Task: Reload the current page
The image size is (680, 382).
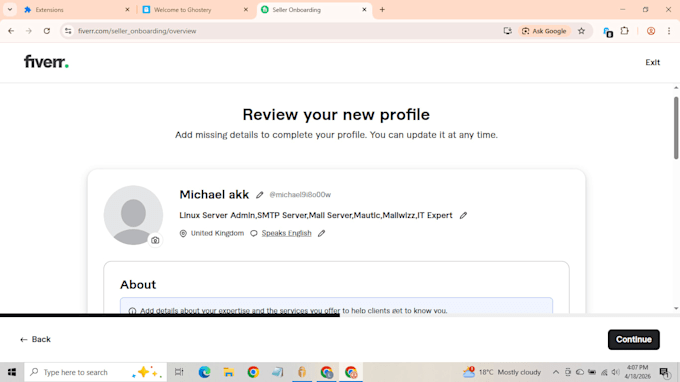Action: [47, 31]
